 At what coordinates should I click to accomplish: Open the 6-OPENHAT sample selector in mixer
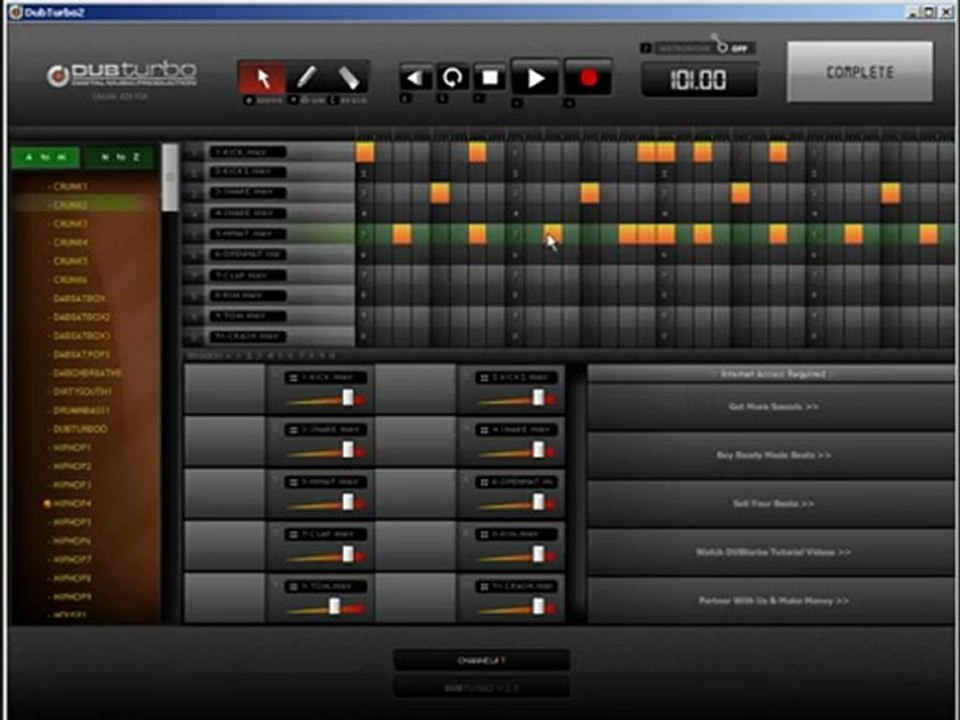pos(516,482)
